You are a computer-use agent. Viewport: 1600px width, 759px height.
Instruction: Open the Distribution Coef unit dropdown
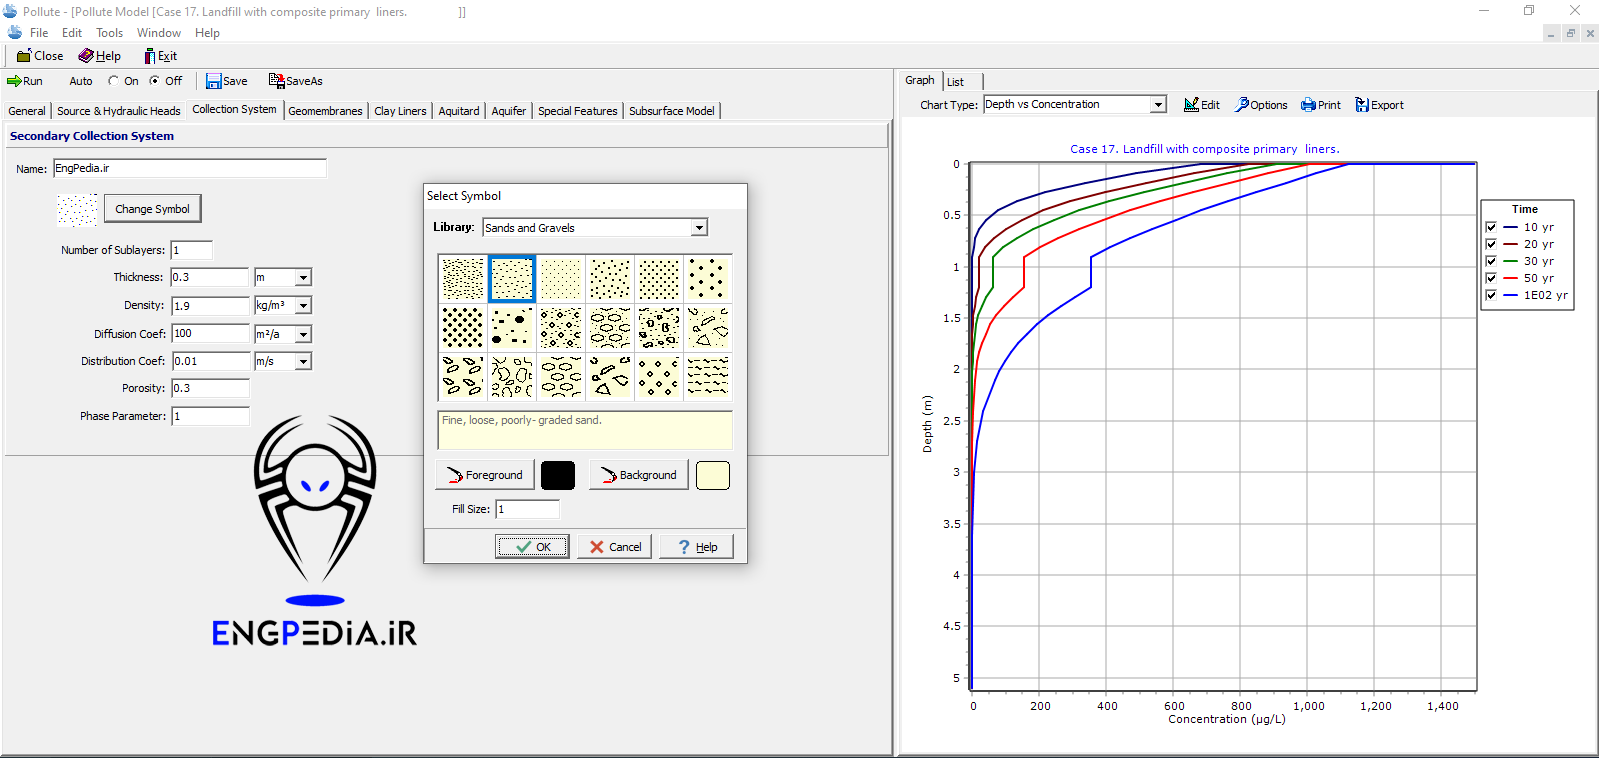click(303, 361)
